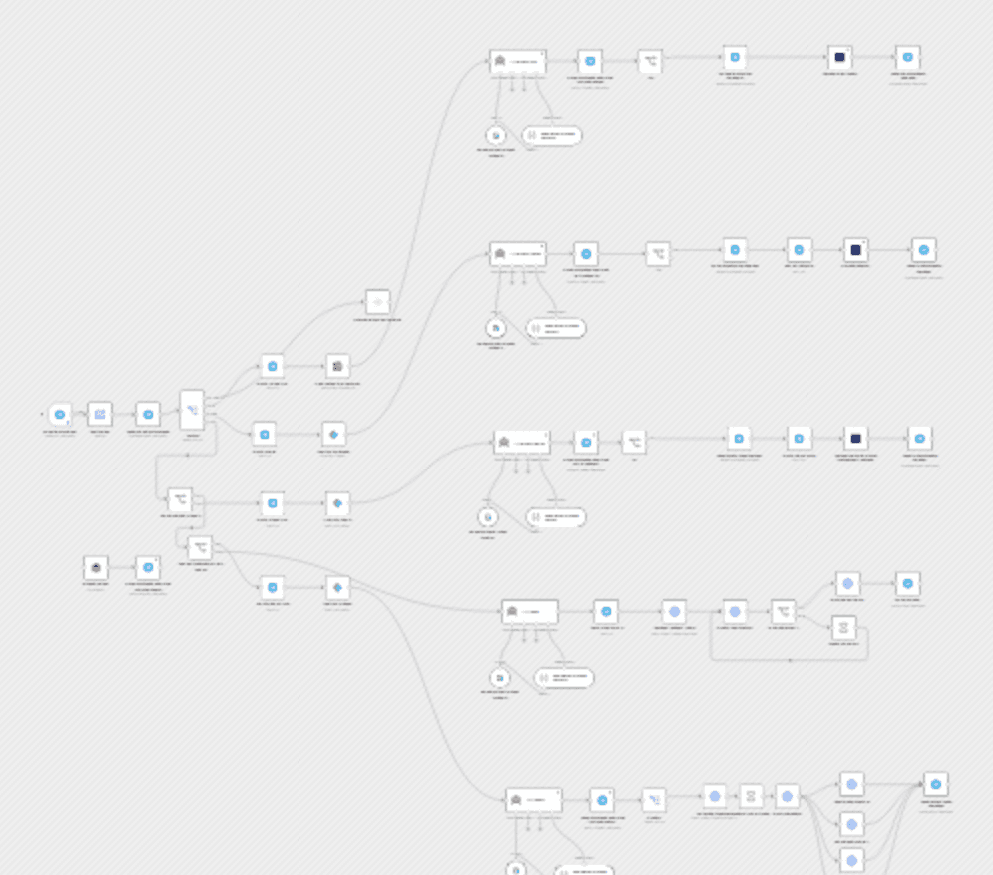Open circular model sub-node under second-row agent
This screenshot has width=993, height=875.
point(496,328)
